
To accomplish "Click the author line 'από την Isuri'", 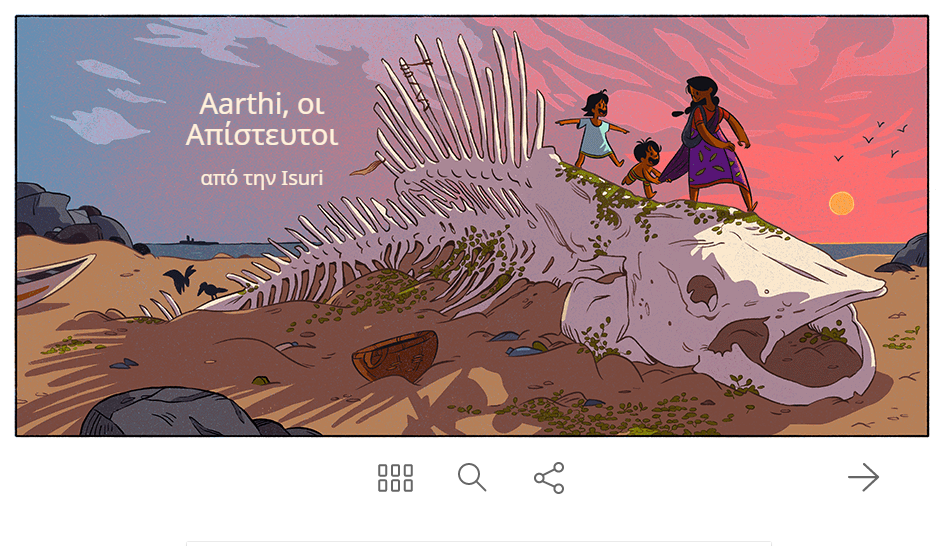I will tap(262, 178).
